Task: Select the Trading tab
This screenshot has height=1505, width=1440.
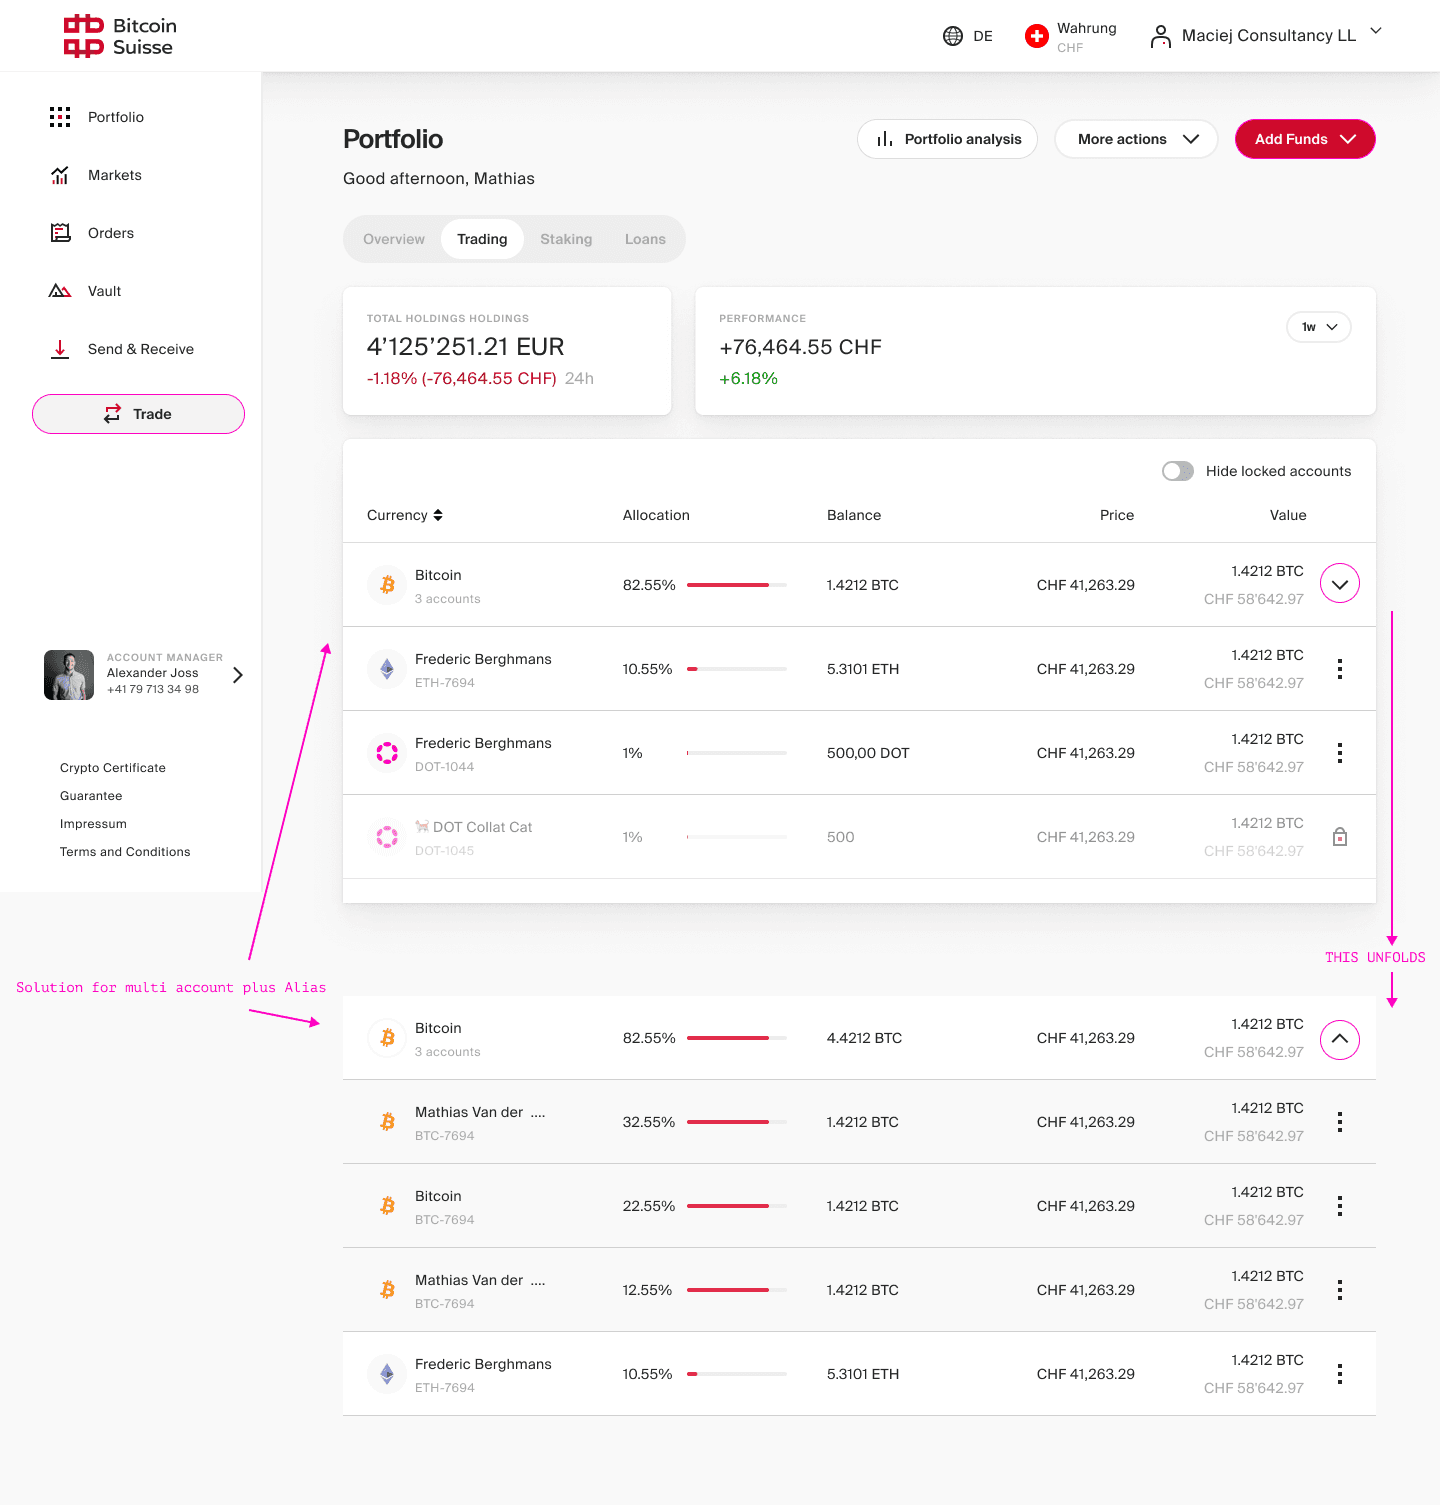Action: (x=482, y=239)
